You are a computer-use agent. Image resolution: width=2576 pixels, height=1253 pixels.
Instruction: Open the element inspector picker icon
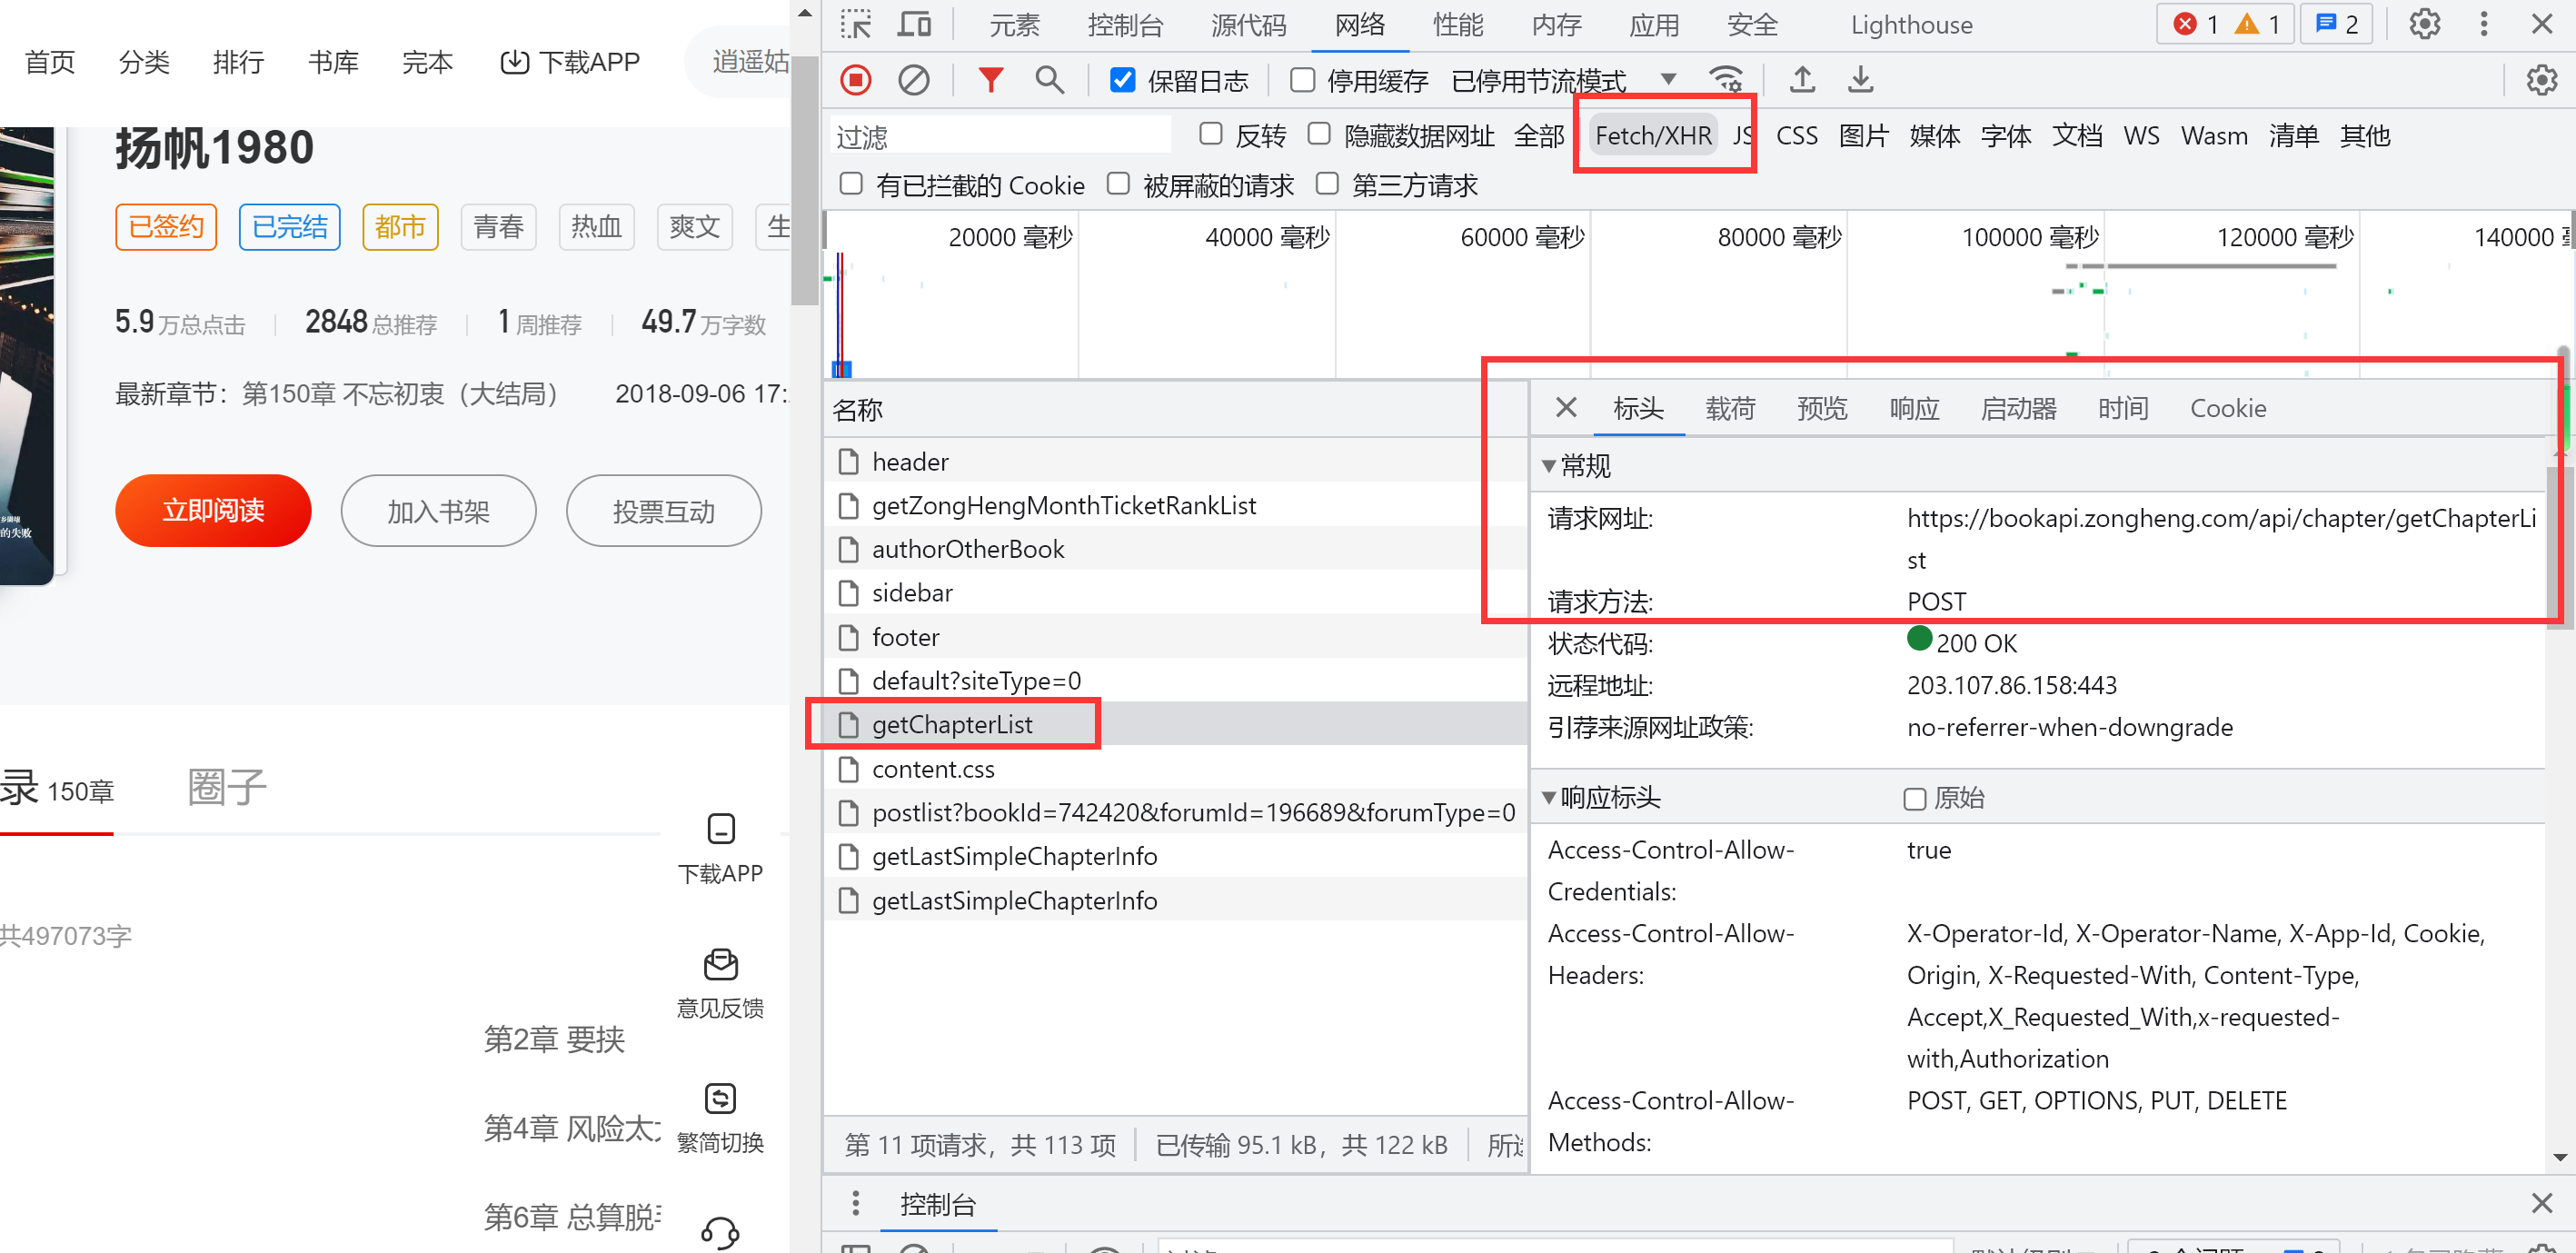click(x=856, y=24)
